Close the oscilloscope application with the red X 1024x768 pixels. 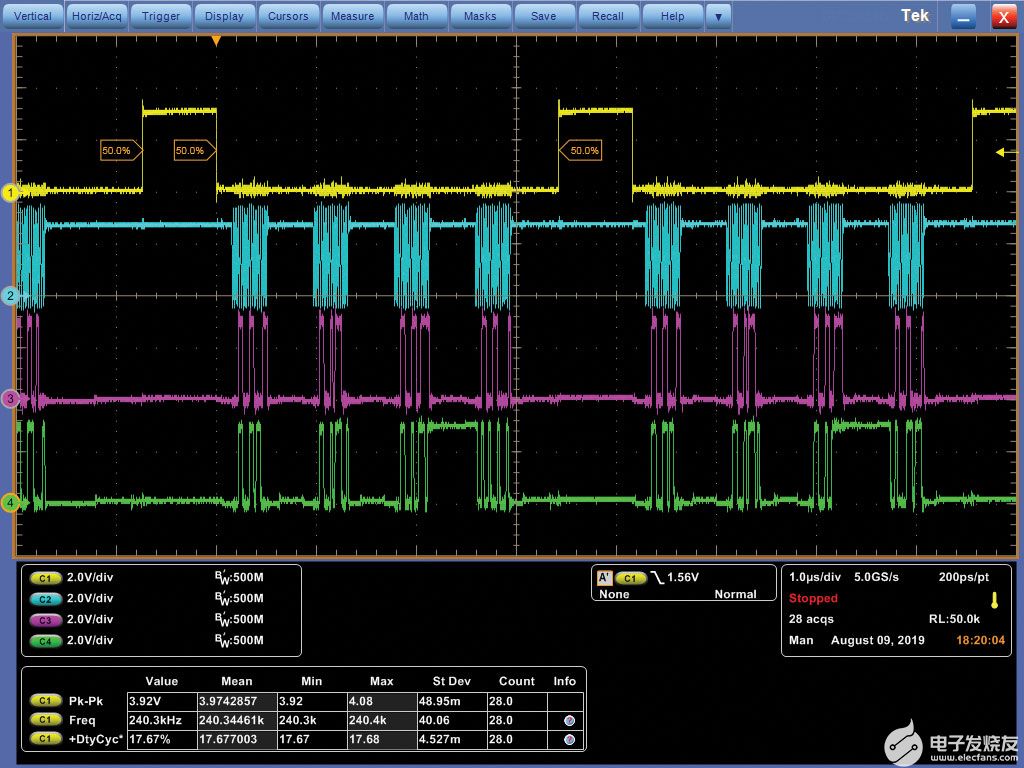click(x=1004, y=17)
